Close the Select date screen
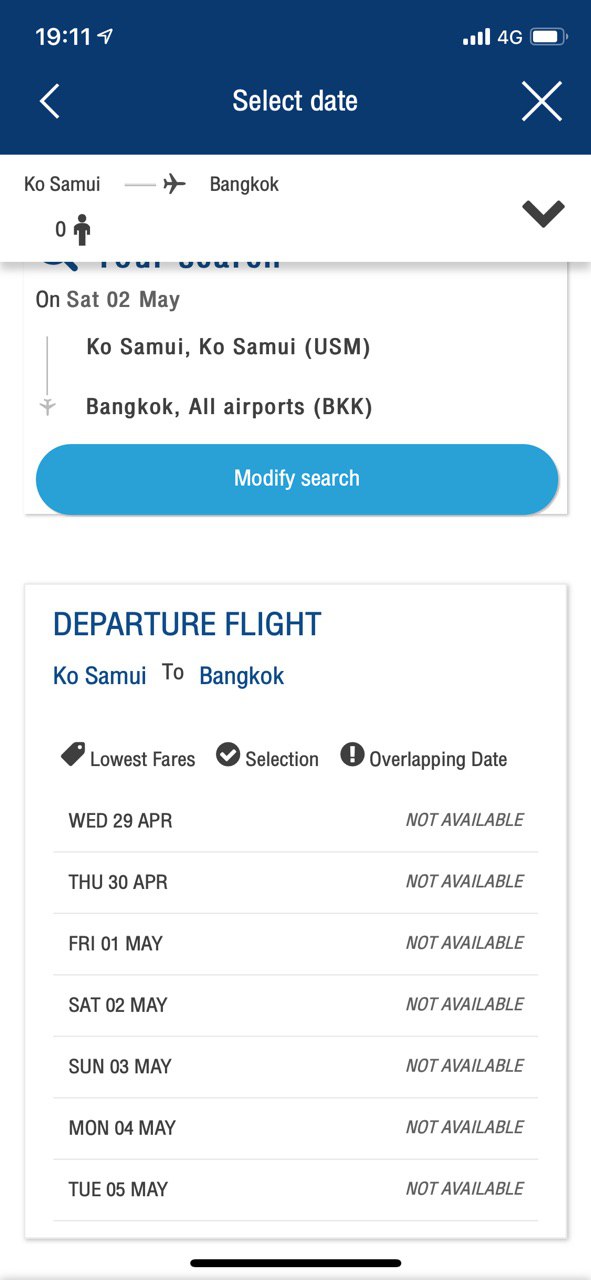Image resolution: width=591 pixels, height=1280 pixels. tap(541, 101)
